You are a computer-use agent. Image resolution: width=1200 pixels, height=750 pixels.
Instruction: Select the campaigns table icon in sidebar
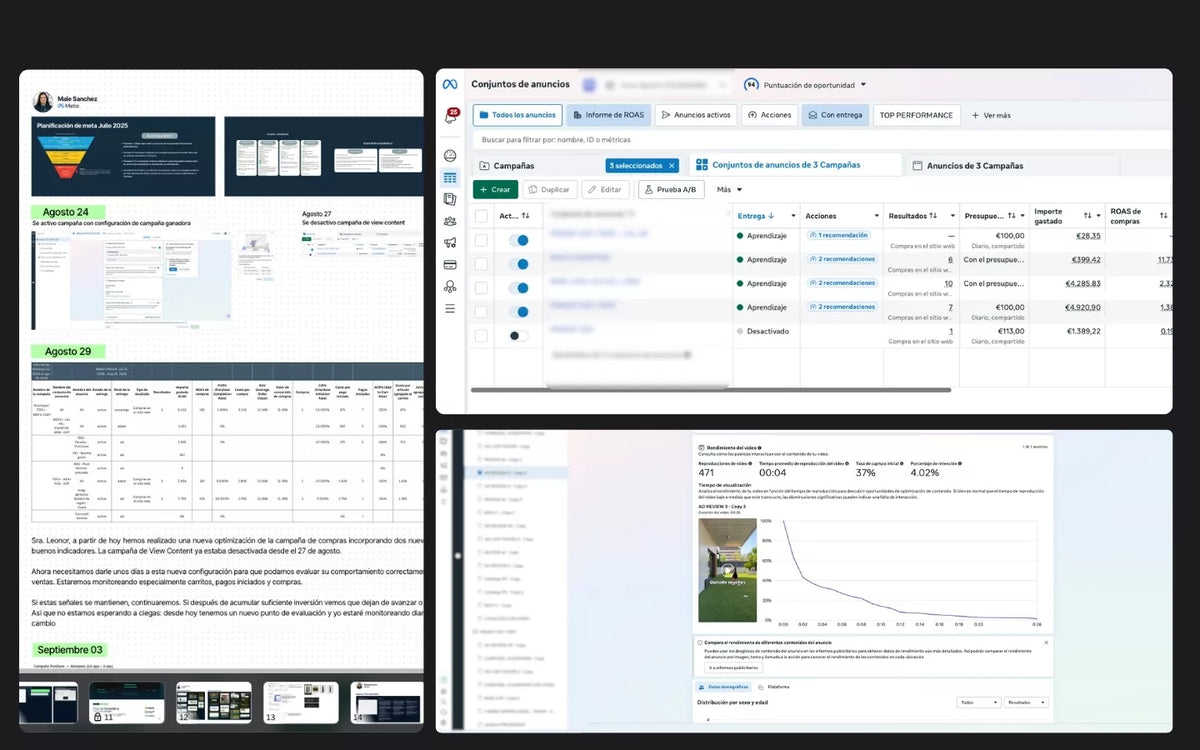450,177
